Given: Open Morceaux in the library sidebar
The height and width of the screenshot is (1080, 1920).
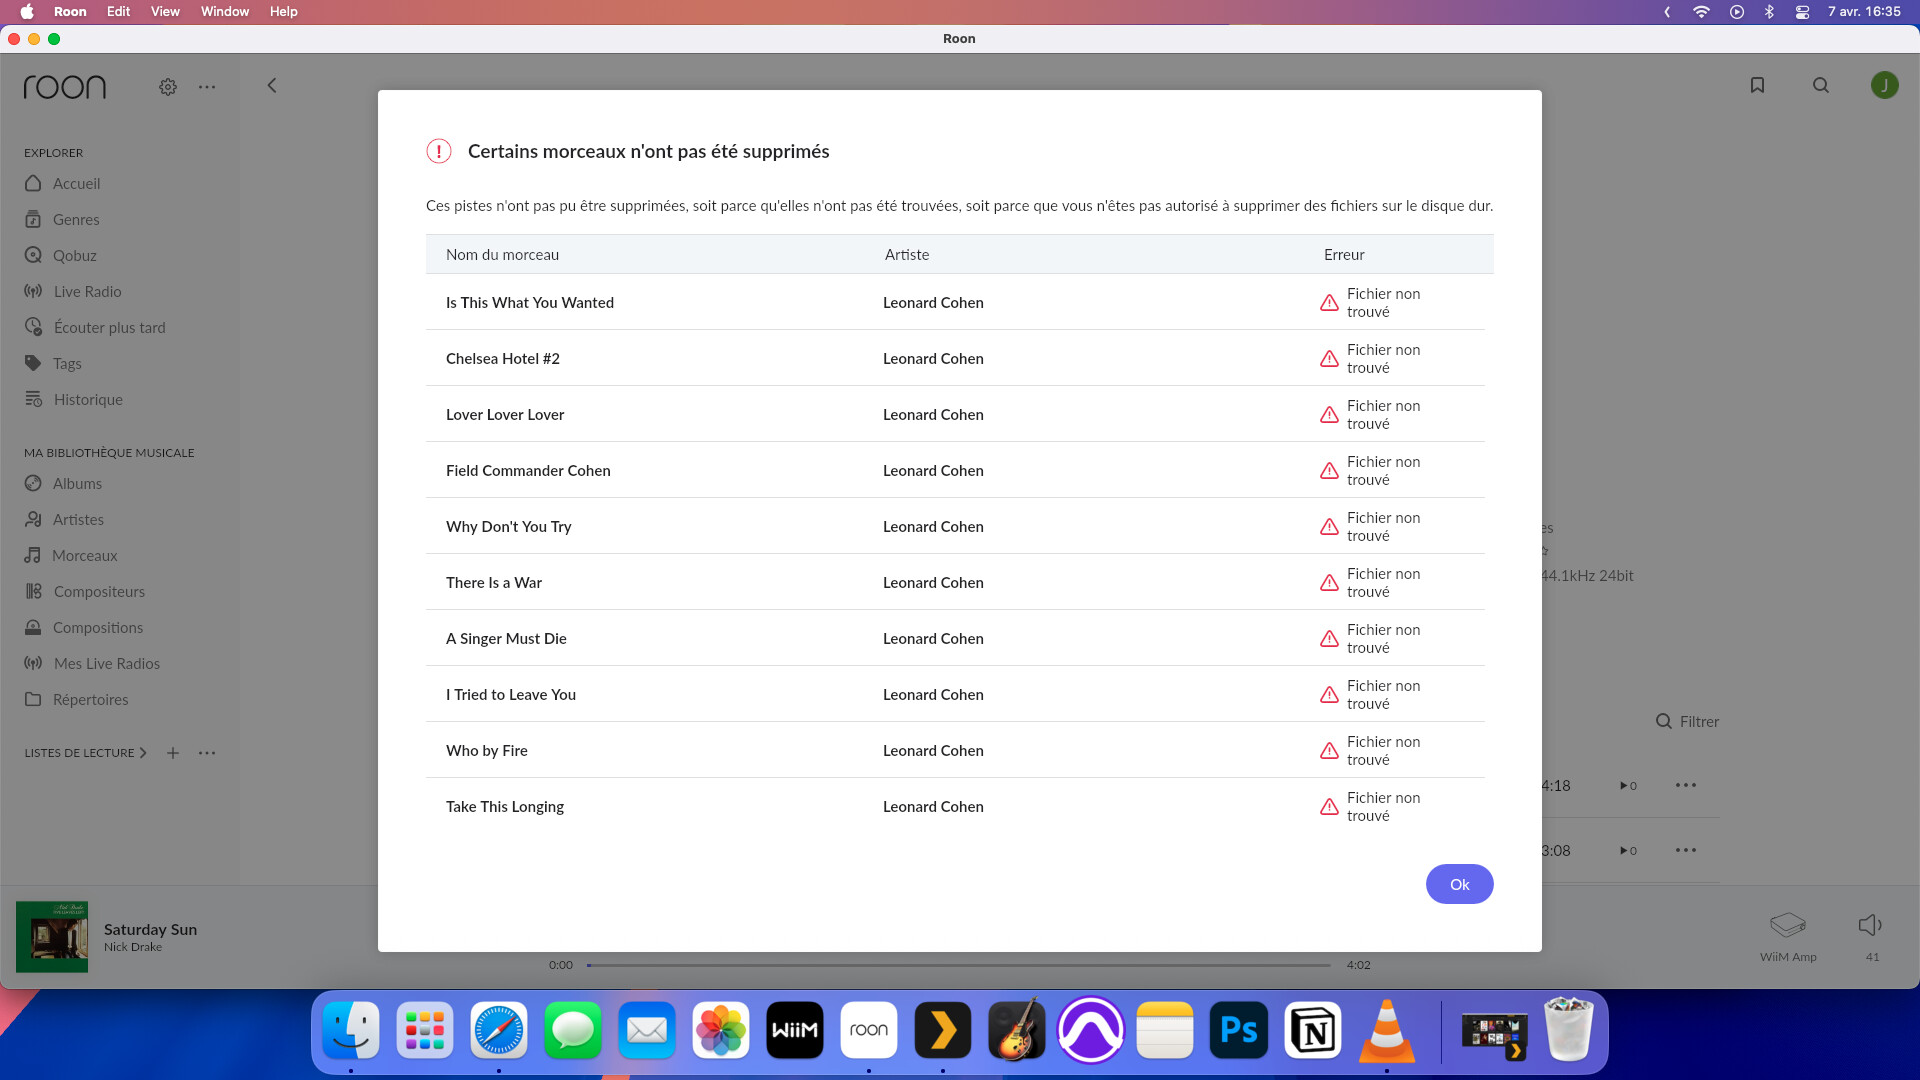Looking at the screenshot, I should pyautogui.click(x=71, y=556).
